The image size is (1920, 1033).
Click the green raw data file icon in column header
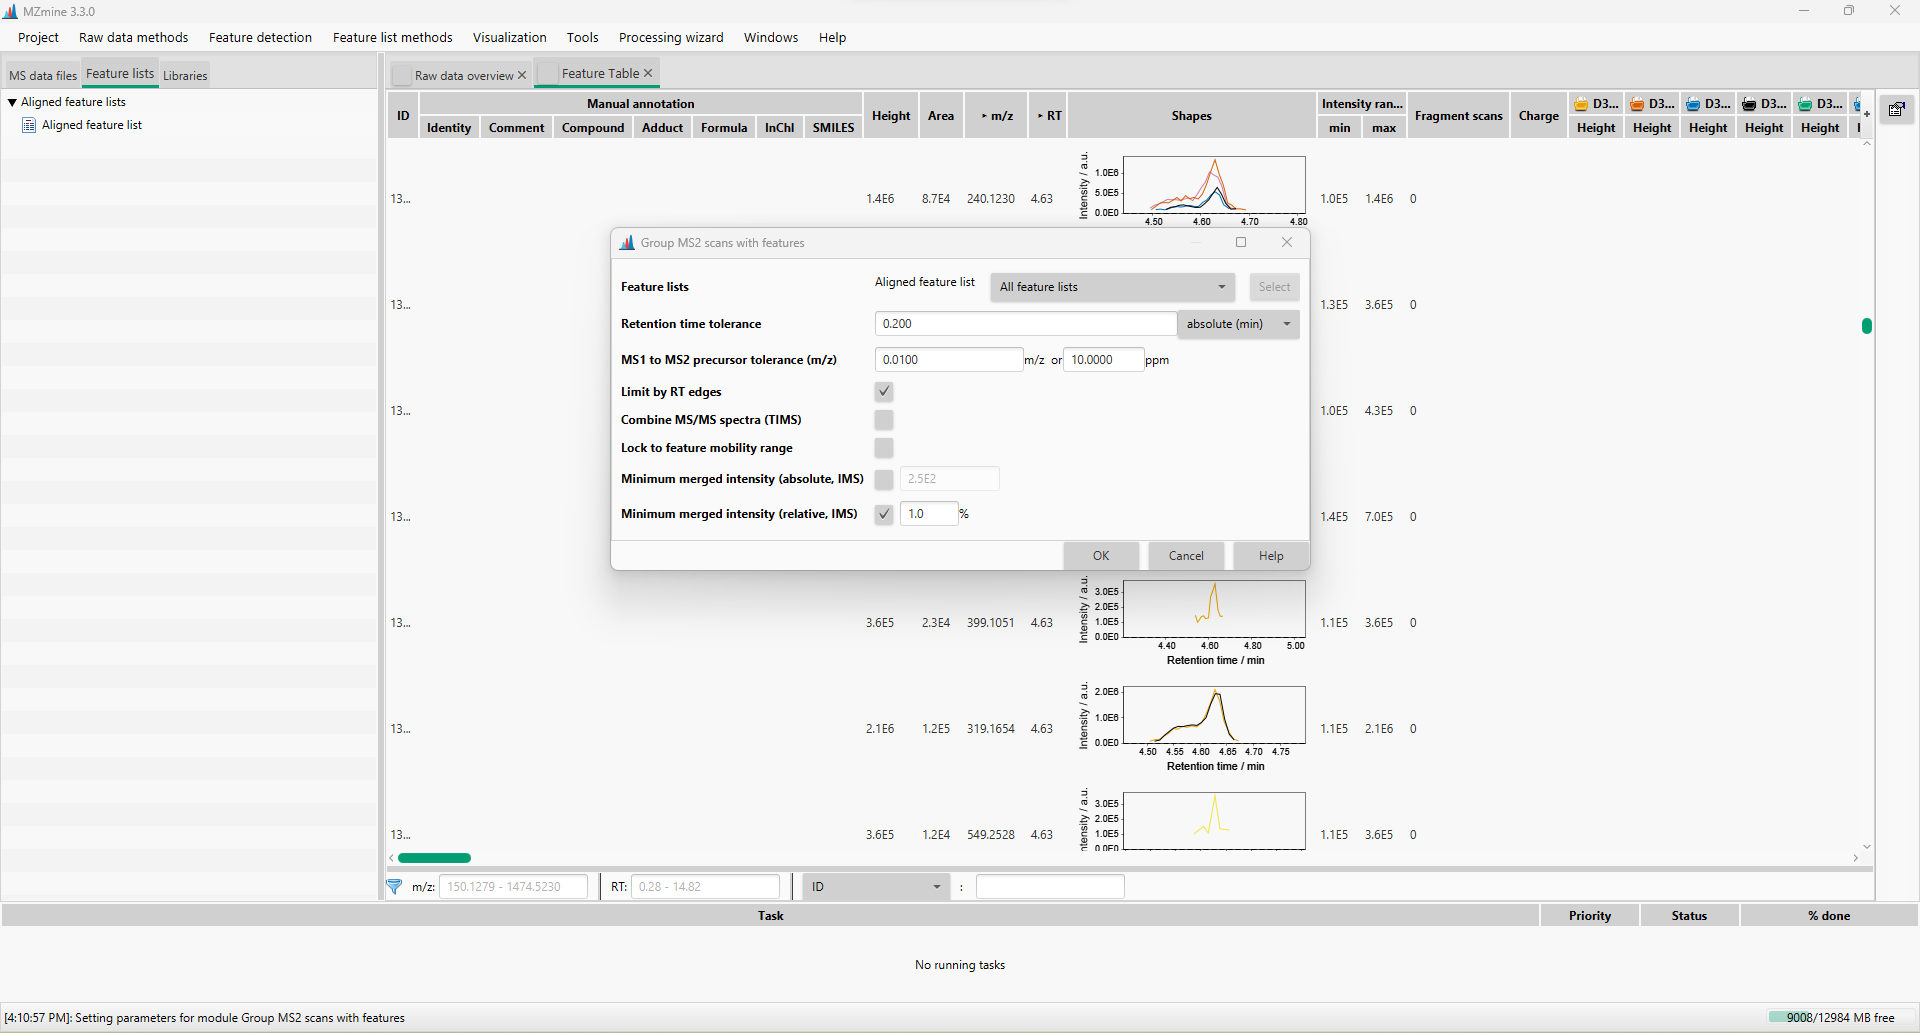point(1806,104)
